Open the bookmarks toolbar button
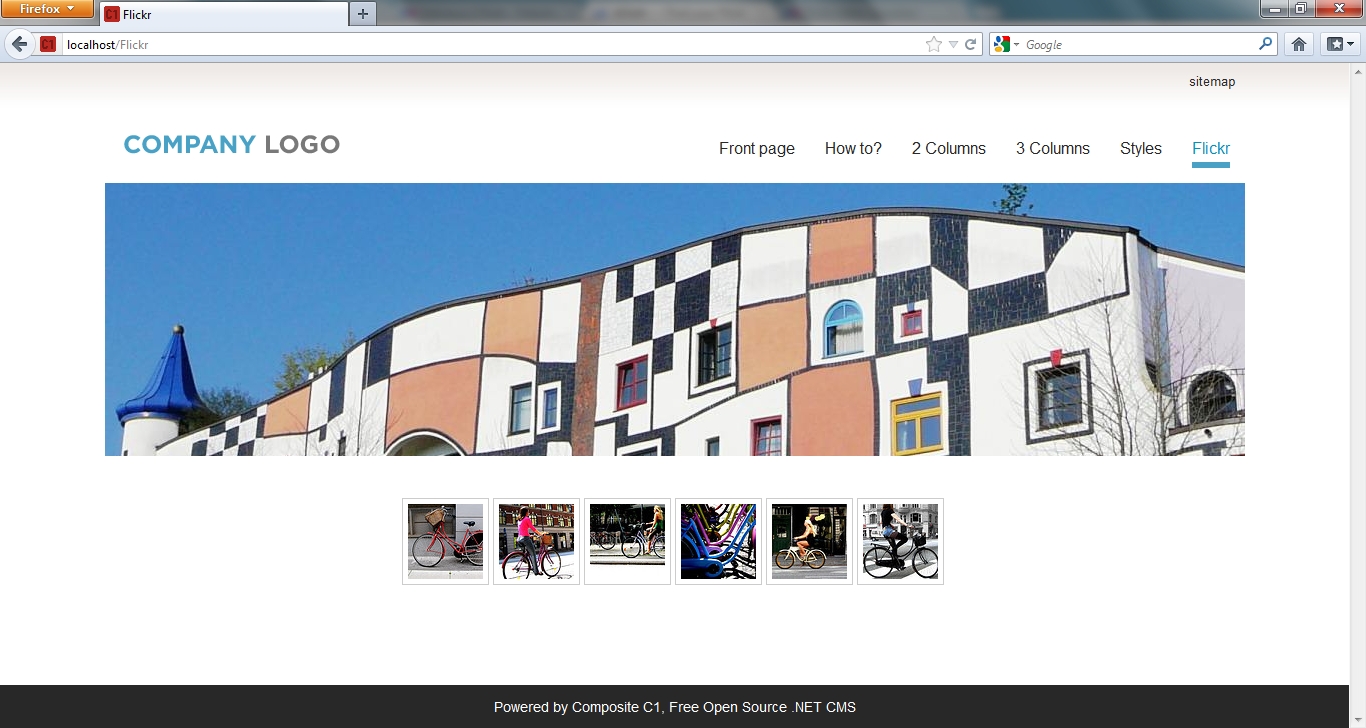The image size is (1366, 728). [1339, 44]
